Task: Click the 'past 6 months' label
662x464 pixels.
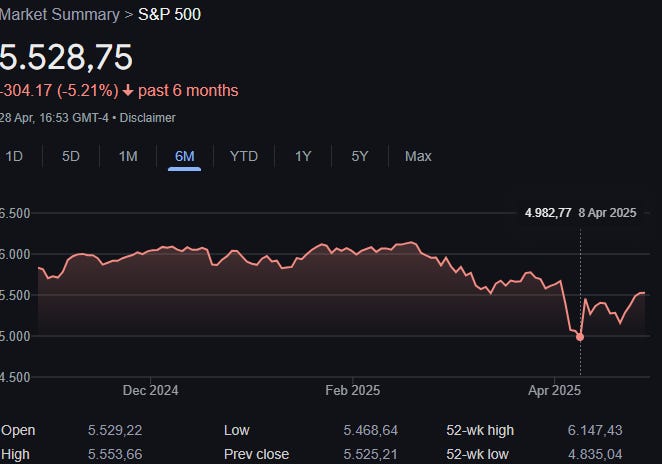Action: 188,90
